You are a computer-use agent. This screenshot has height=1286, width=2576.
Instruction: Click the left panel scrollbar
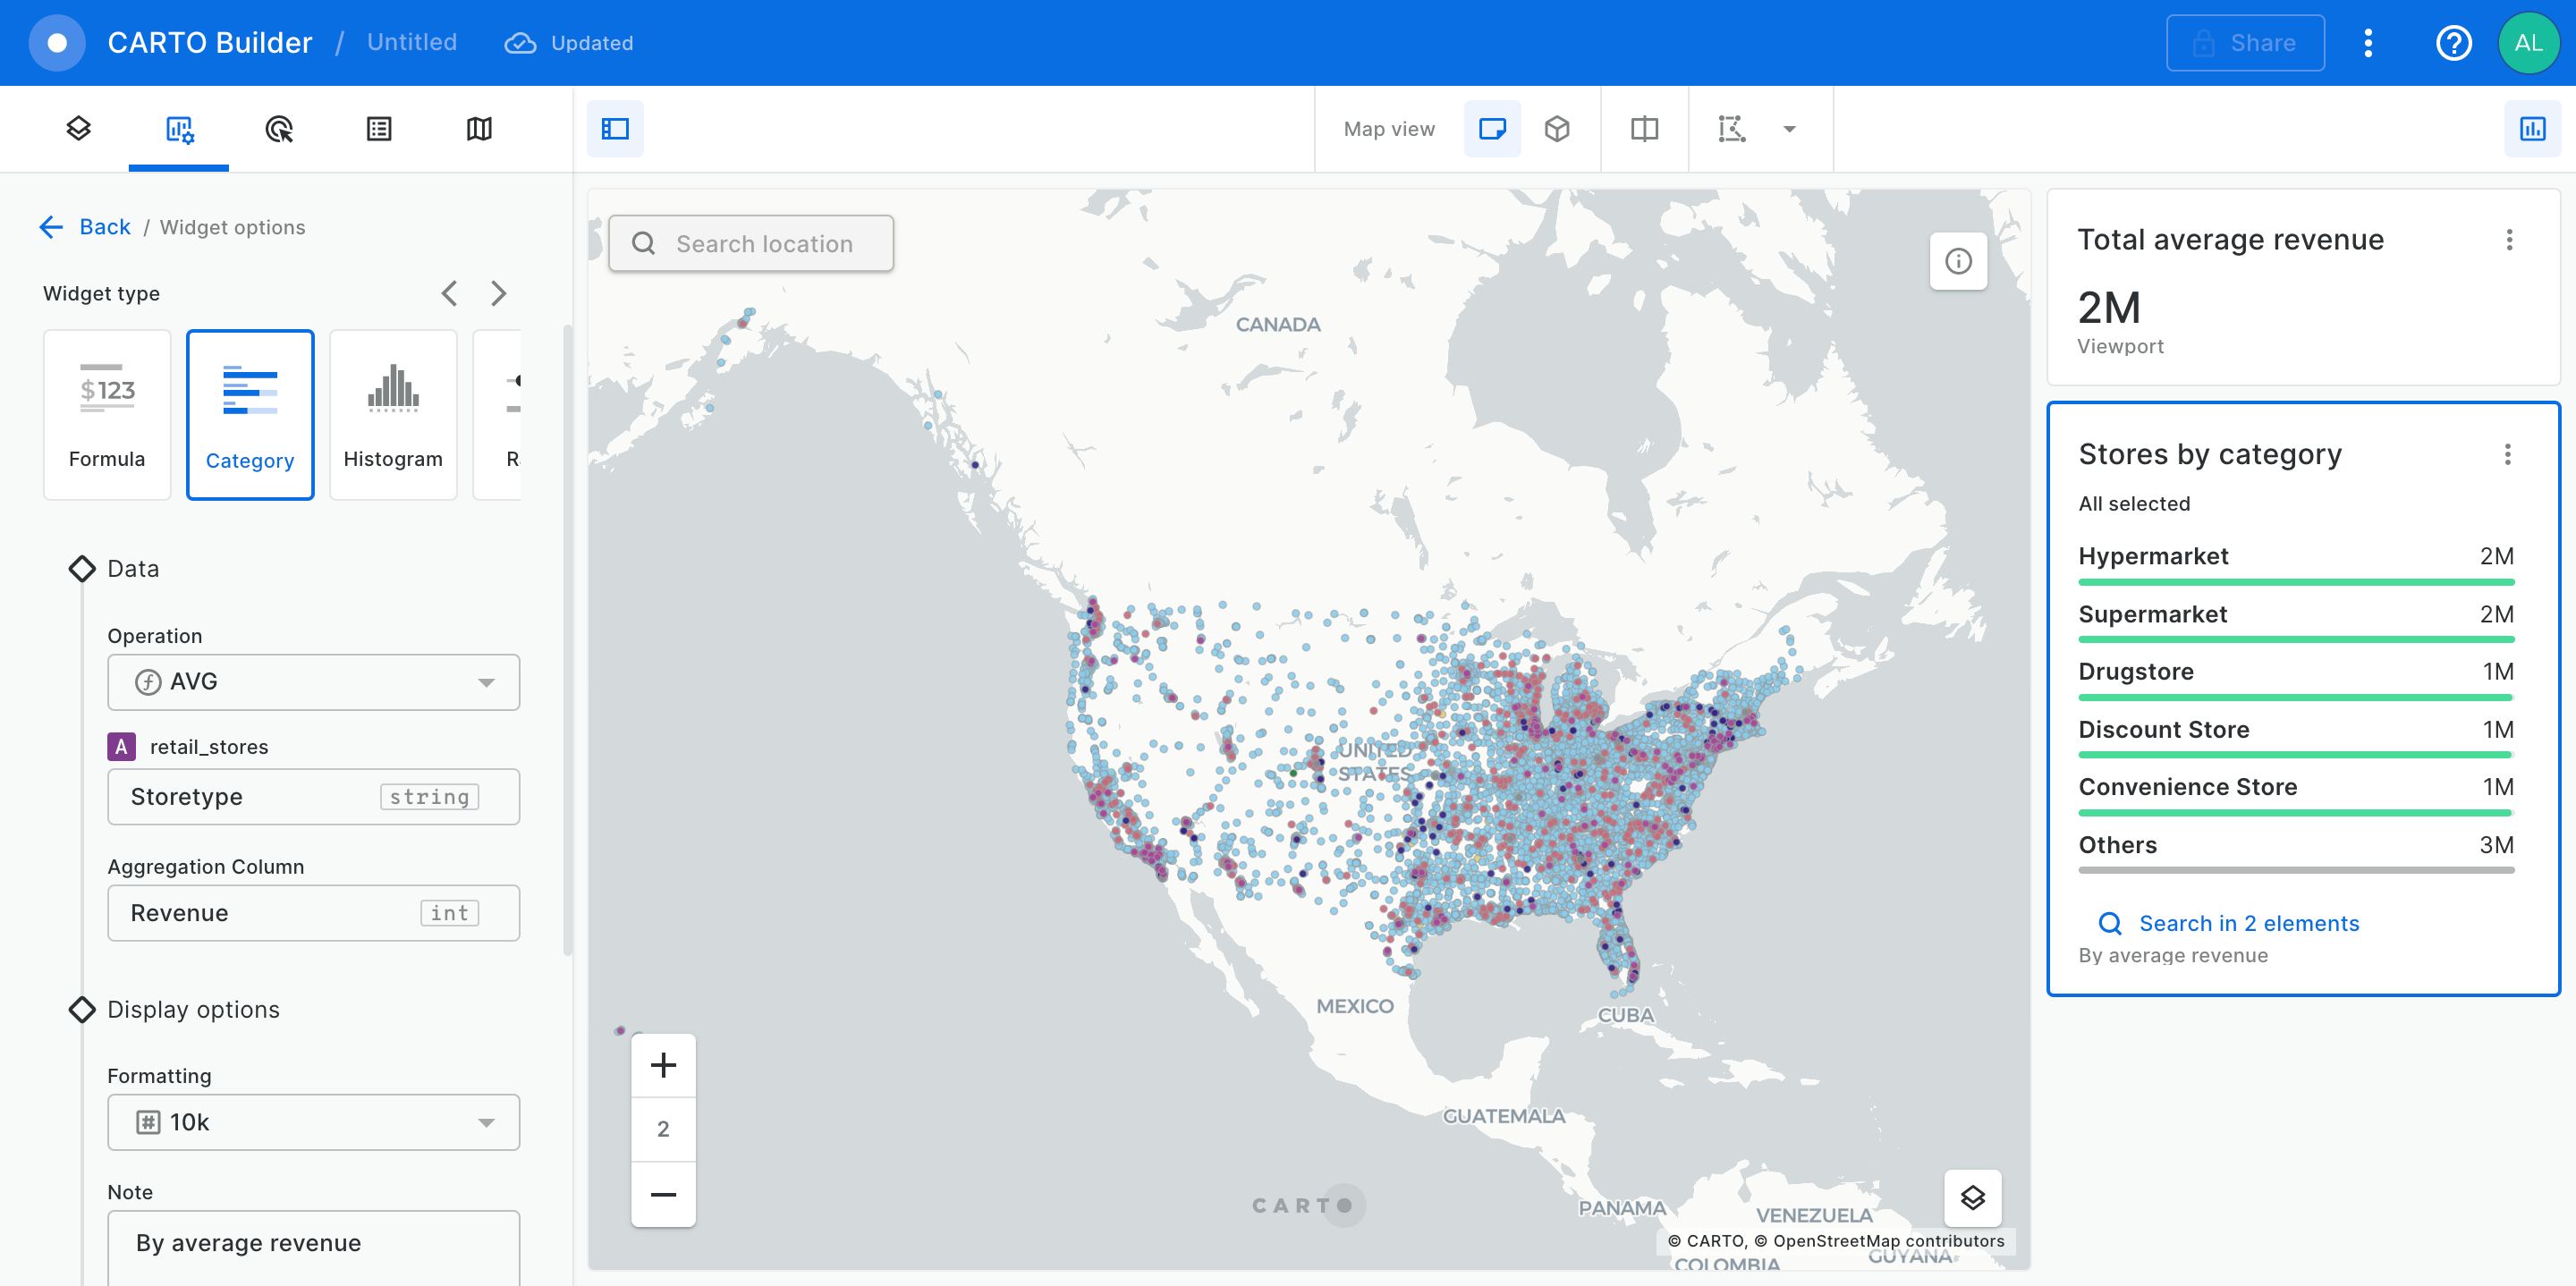(567, 640)
